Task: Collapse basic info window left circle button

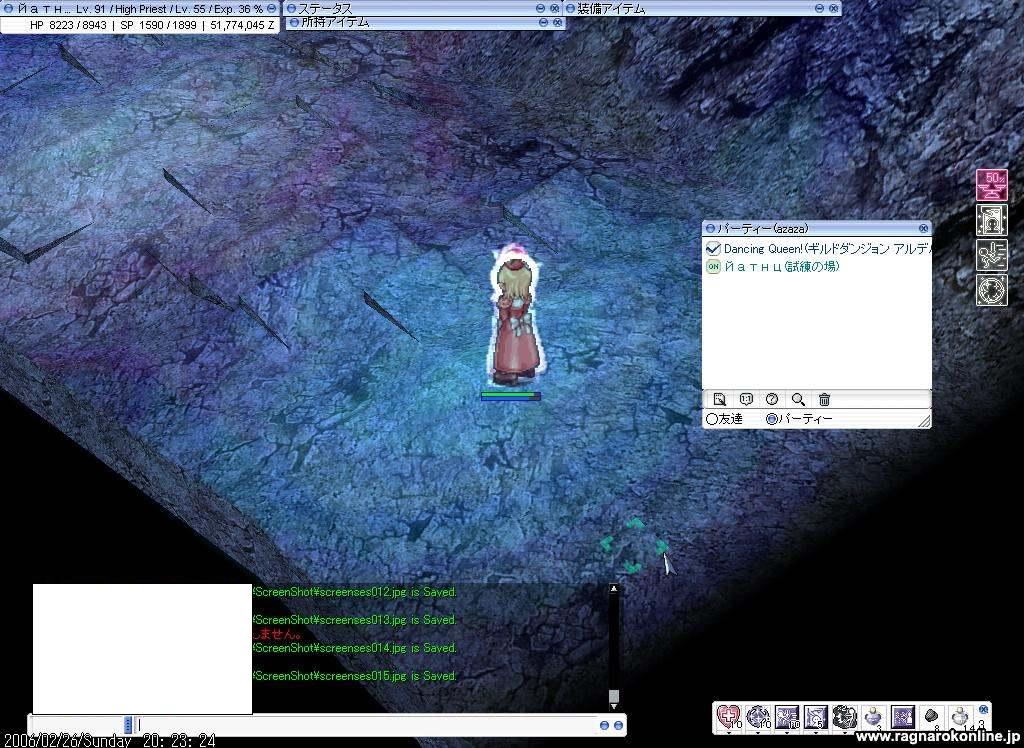Action: point(8,8)
